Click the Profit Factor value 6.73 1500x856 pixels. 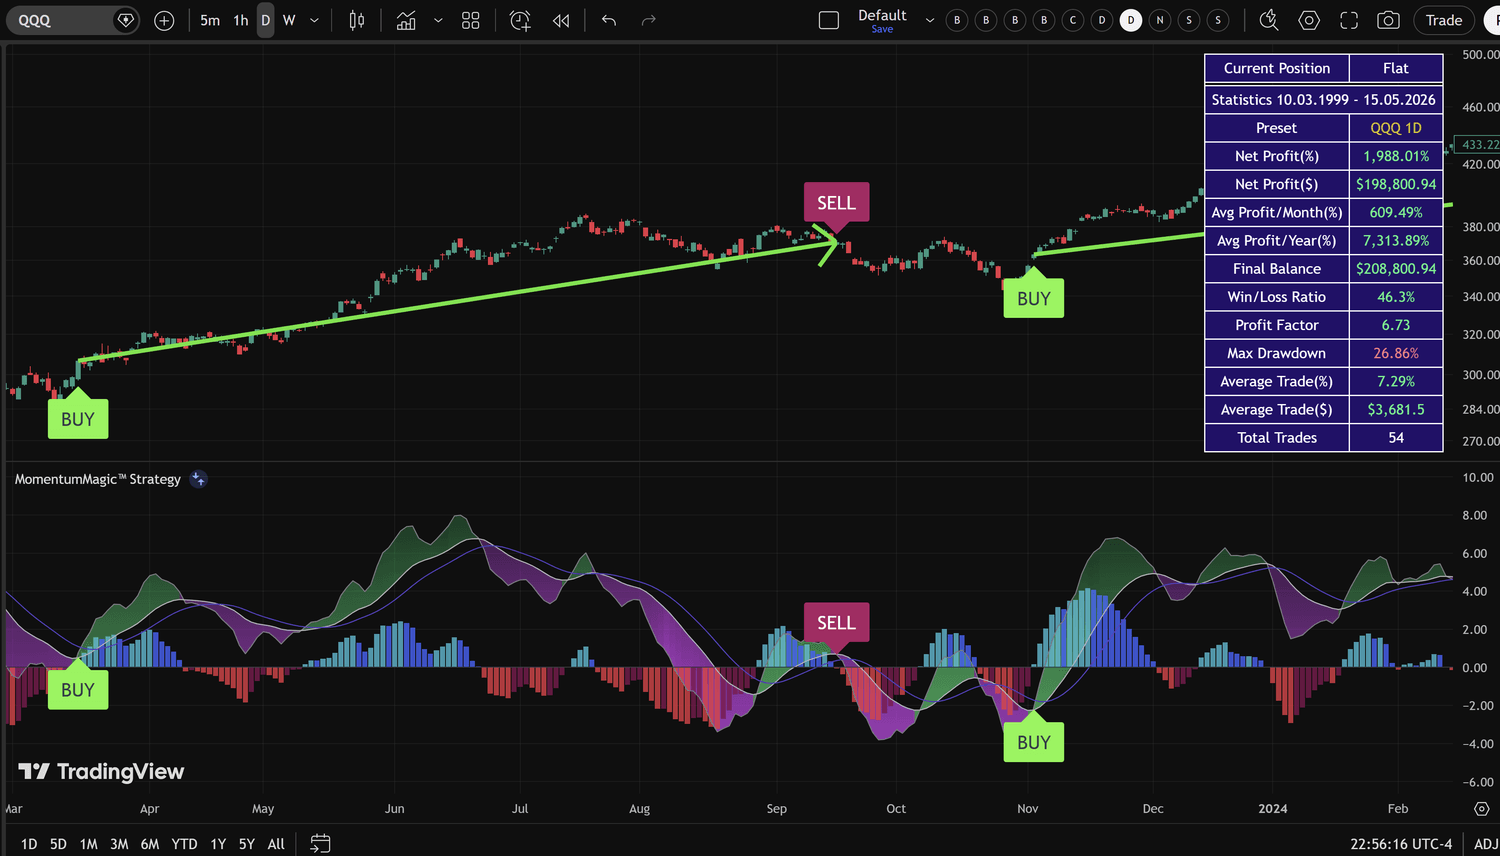1396,325
